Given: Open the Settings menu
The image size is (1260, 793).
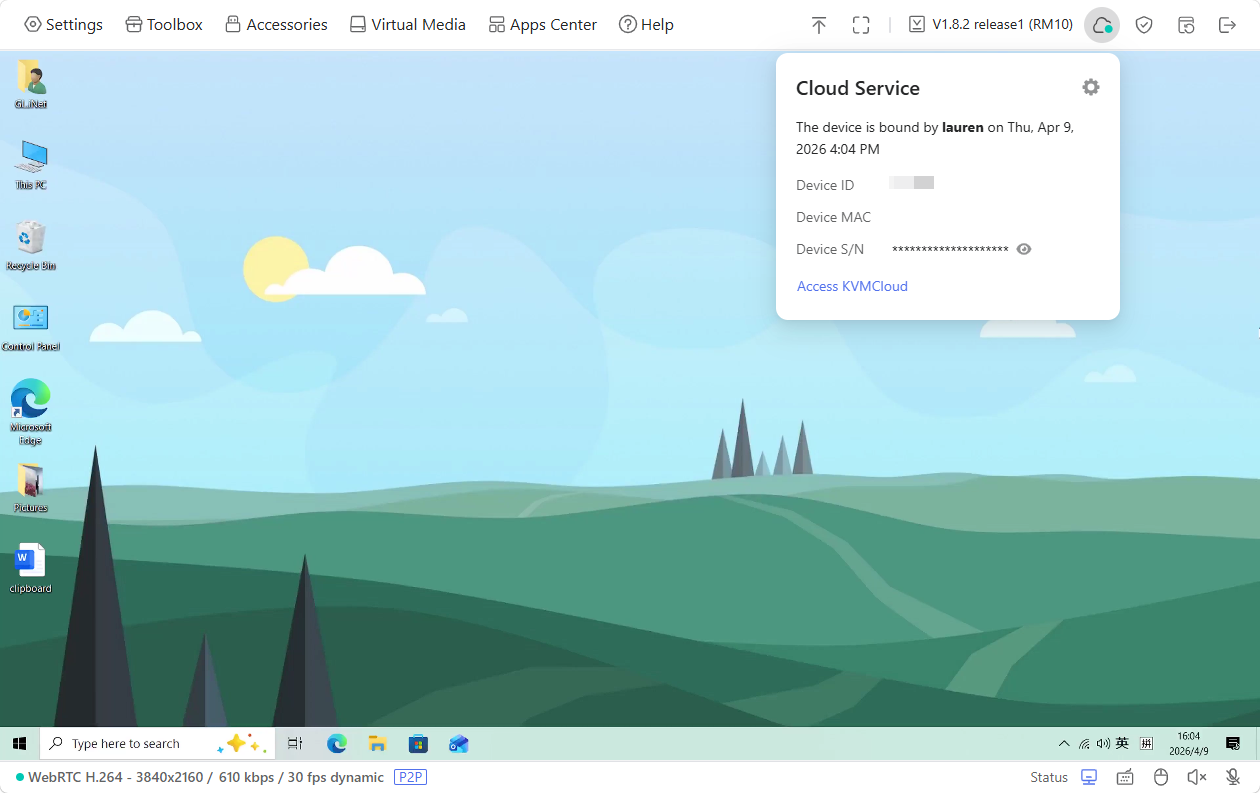Looking at the screenshot, I should pos(64,25).
